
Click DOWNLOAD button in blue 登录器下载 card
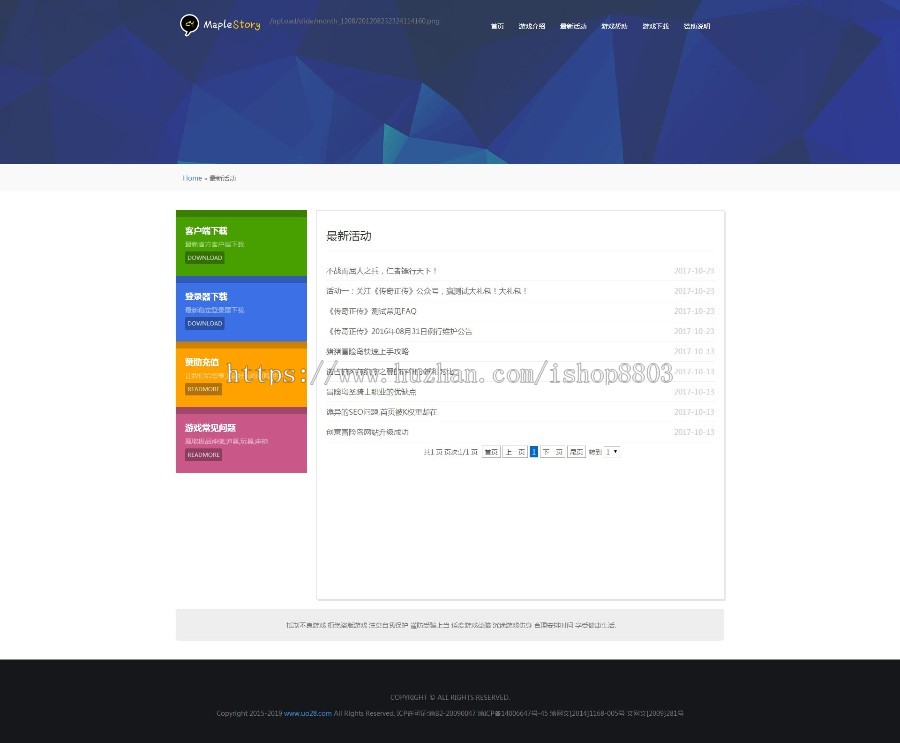click(x=205, y=323)
